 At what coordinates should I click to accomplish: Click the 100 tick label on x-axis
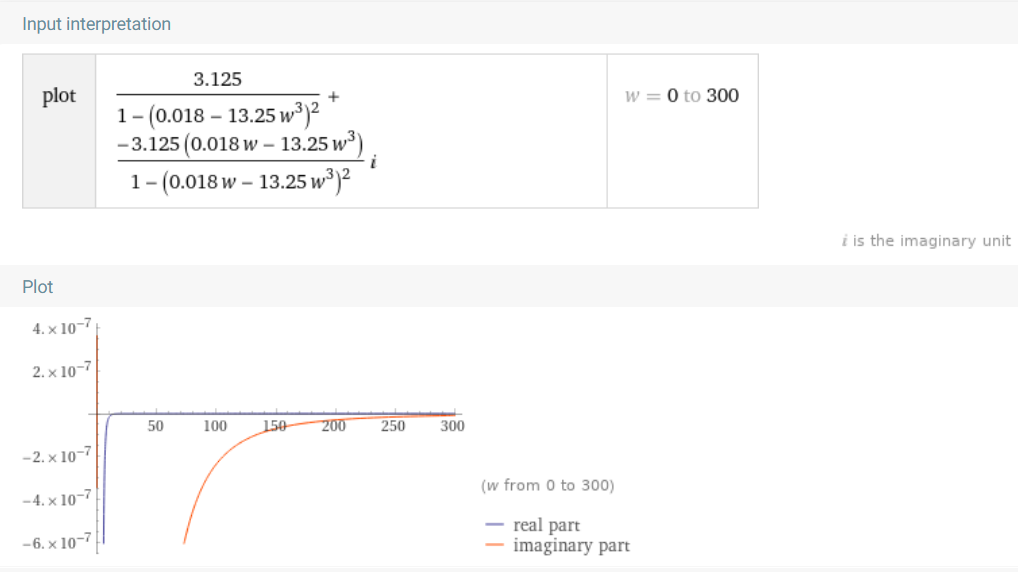point(215,426)
